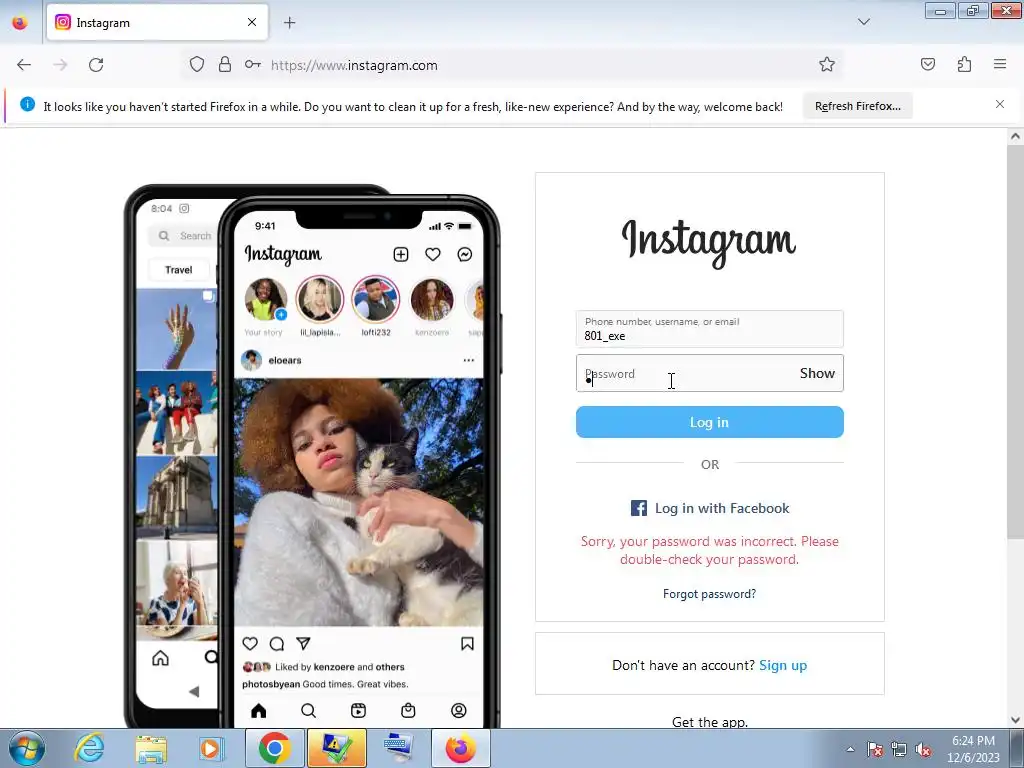The width and height of the screenshot is (1024, 768).
Task: Click the Facebook logo icon
Action: [x=639, y=508]
